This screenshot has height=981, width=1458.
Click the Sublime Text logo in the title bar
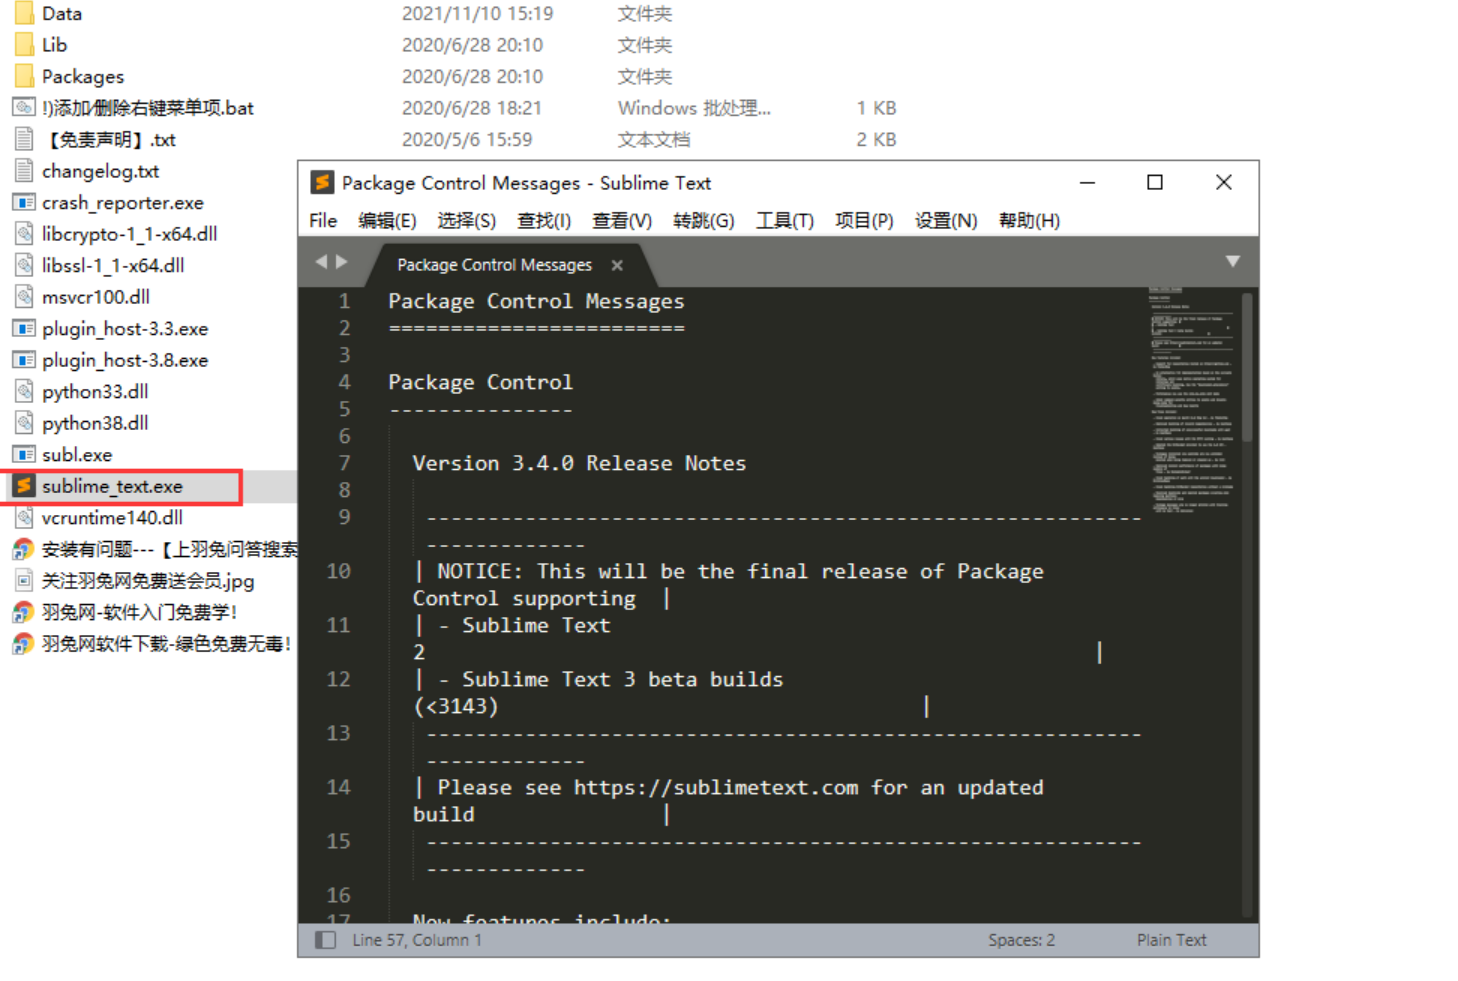pyautogui.click(x=322, y=182)
